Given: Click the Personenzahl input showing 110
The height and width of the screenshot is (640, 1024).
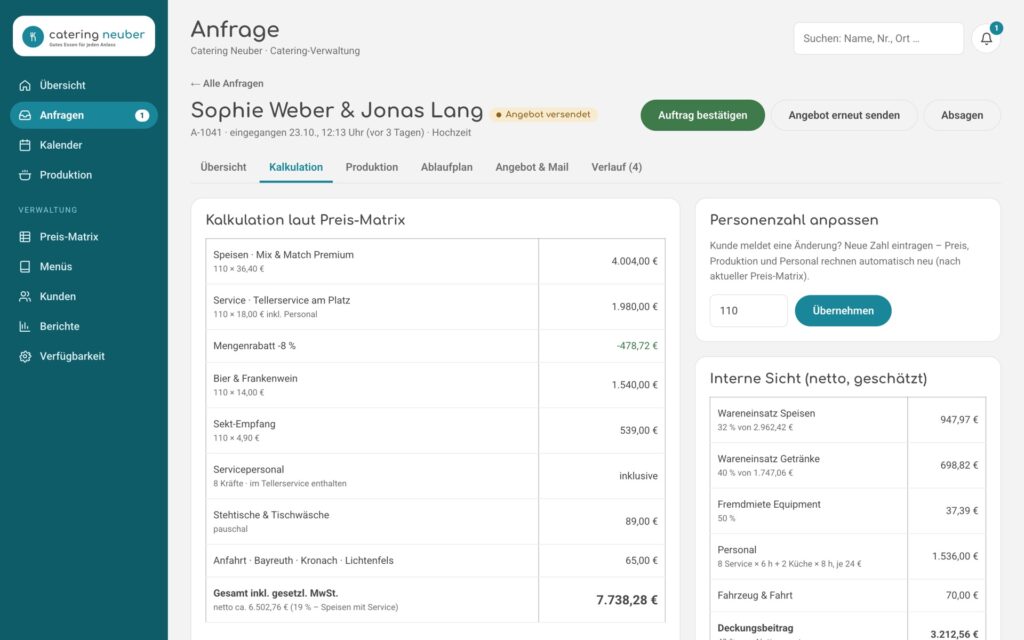Looking at the screenshot, I should pos(748,311).
